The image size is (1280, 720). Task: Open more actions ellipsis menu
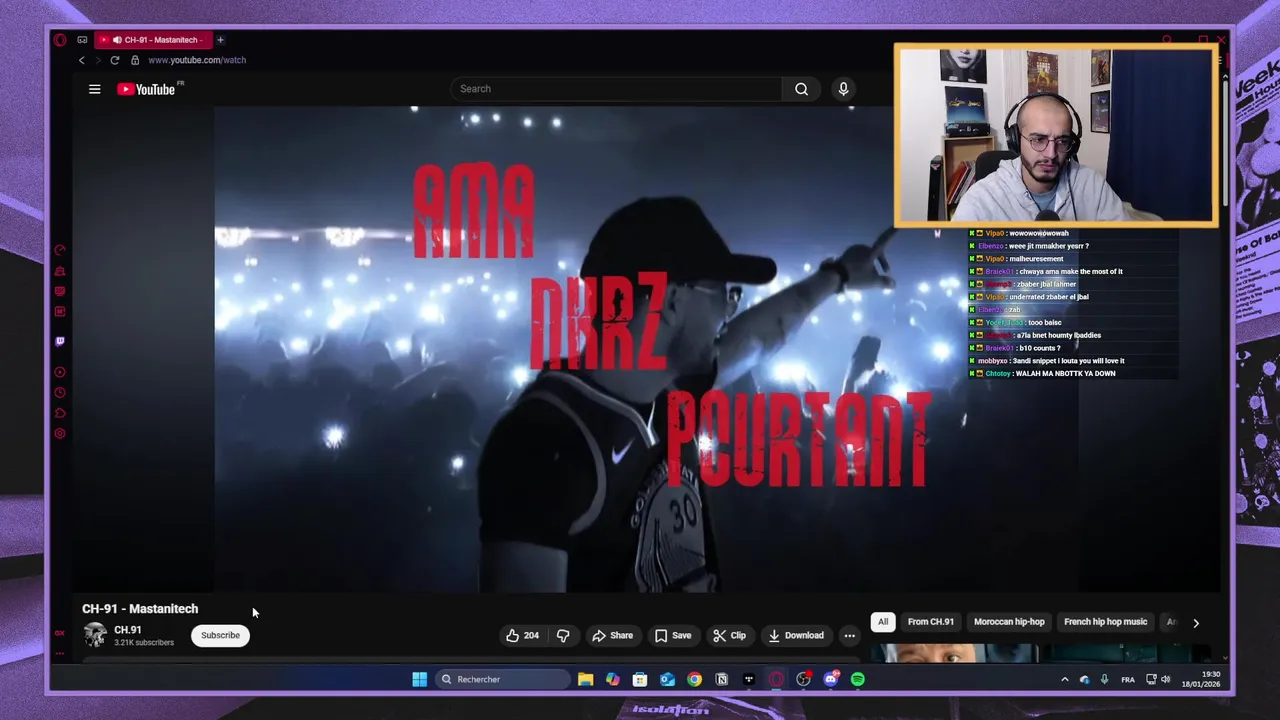849,635
